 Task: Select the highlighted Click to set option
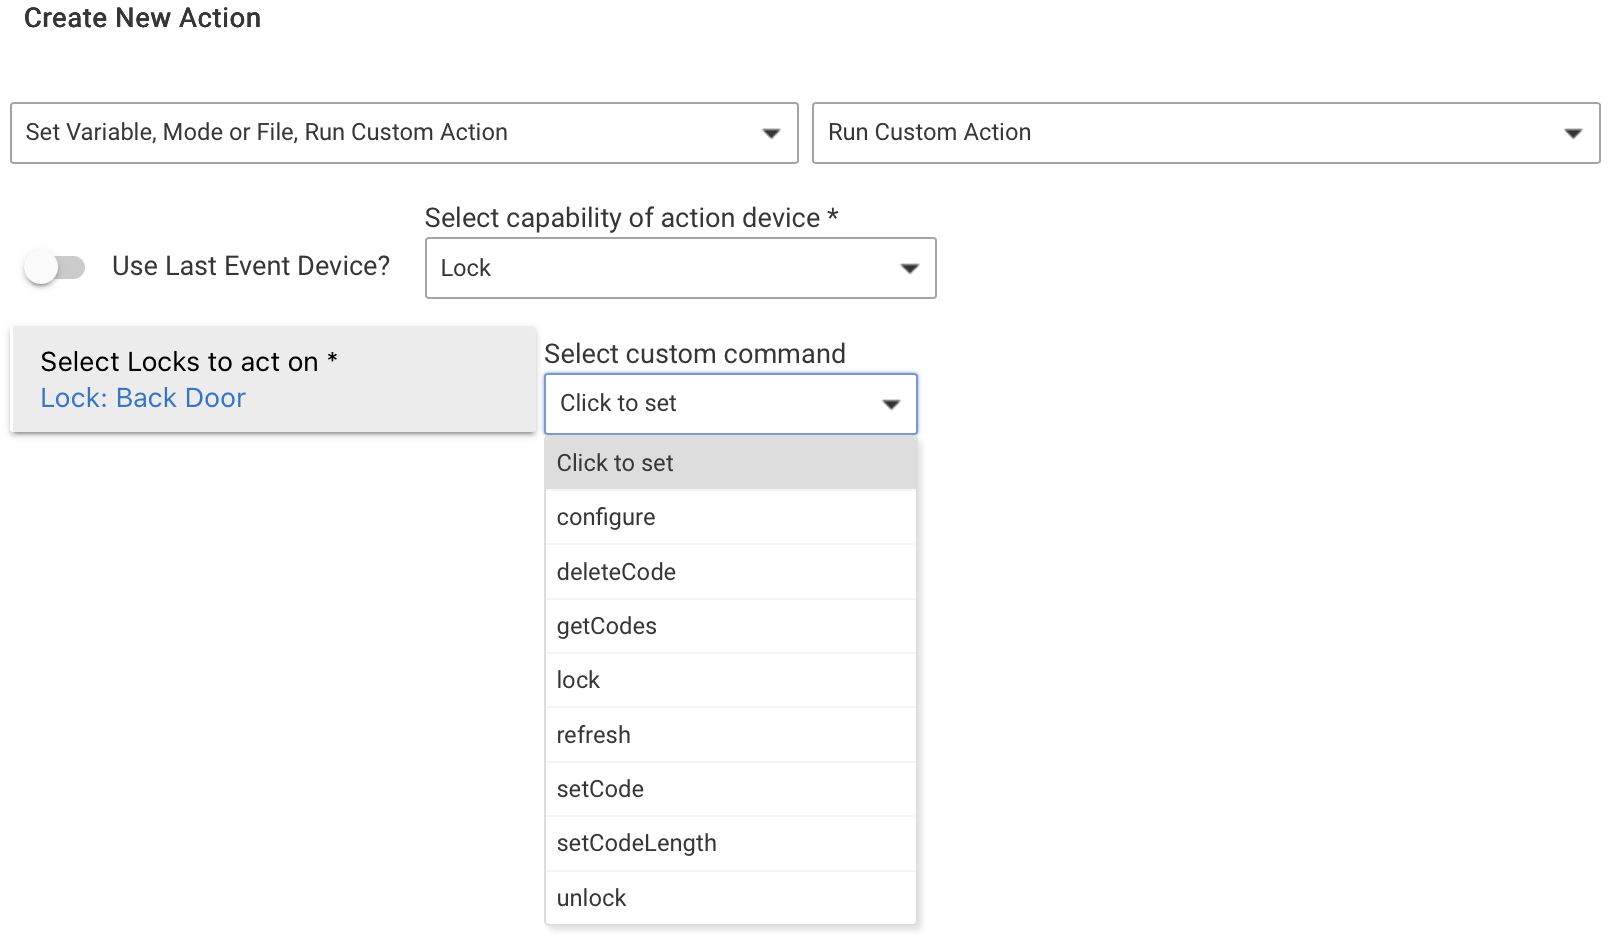pyautogui.click(x=615, y=463)
